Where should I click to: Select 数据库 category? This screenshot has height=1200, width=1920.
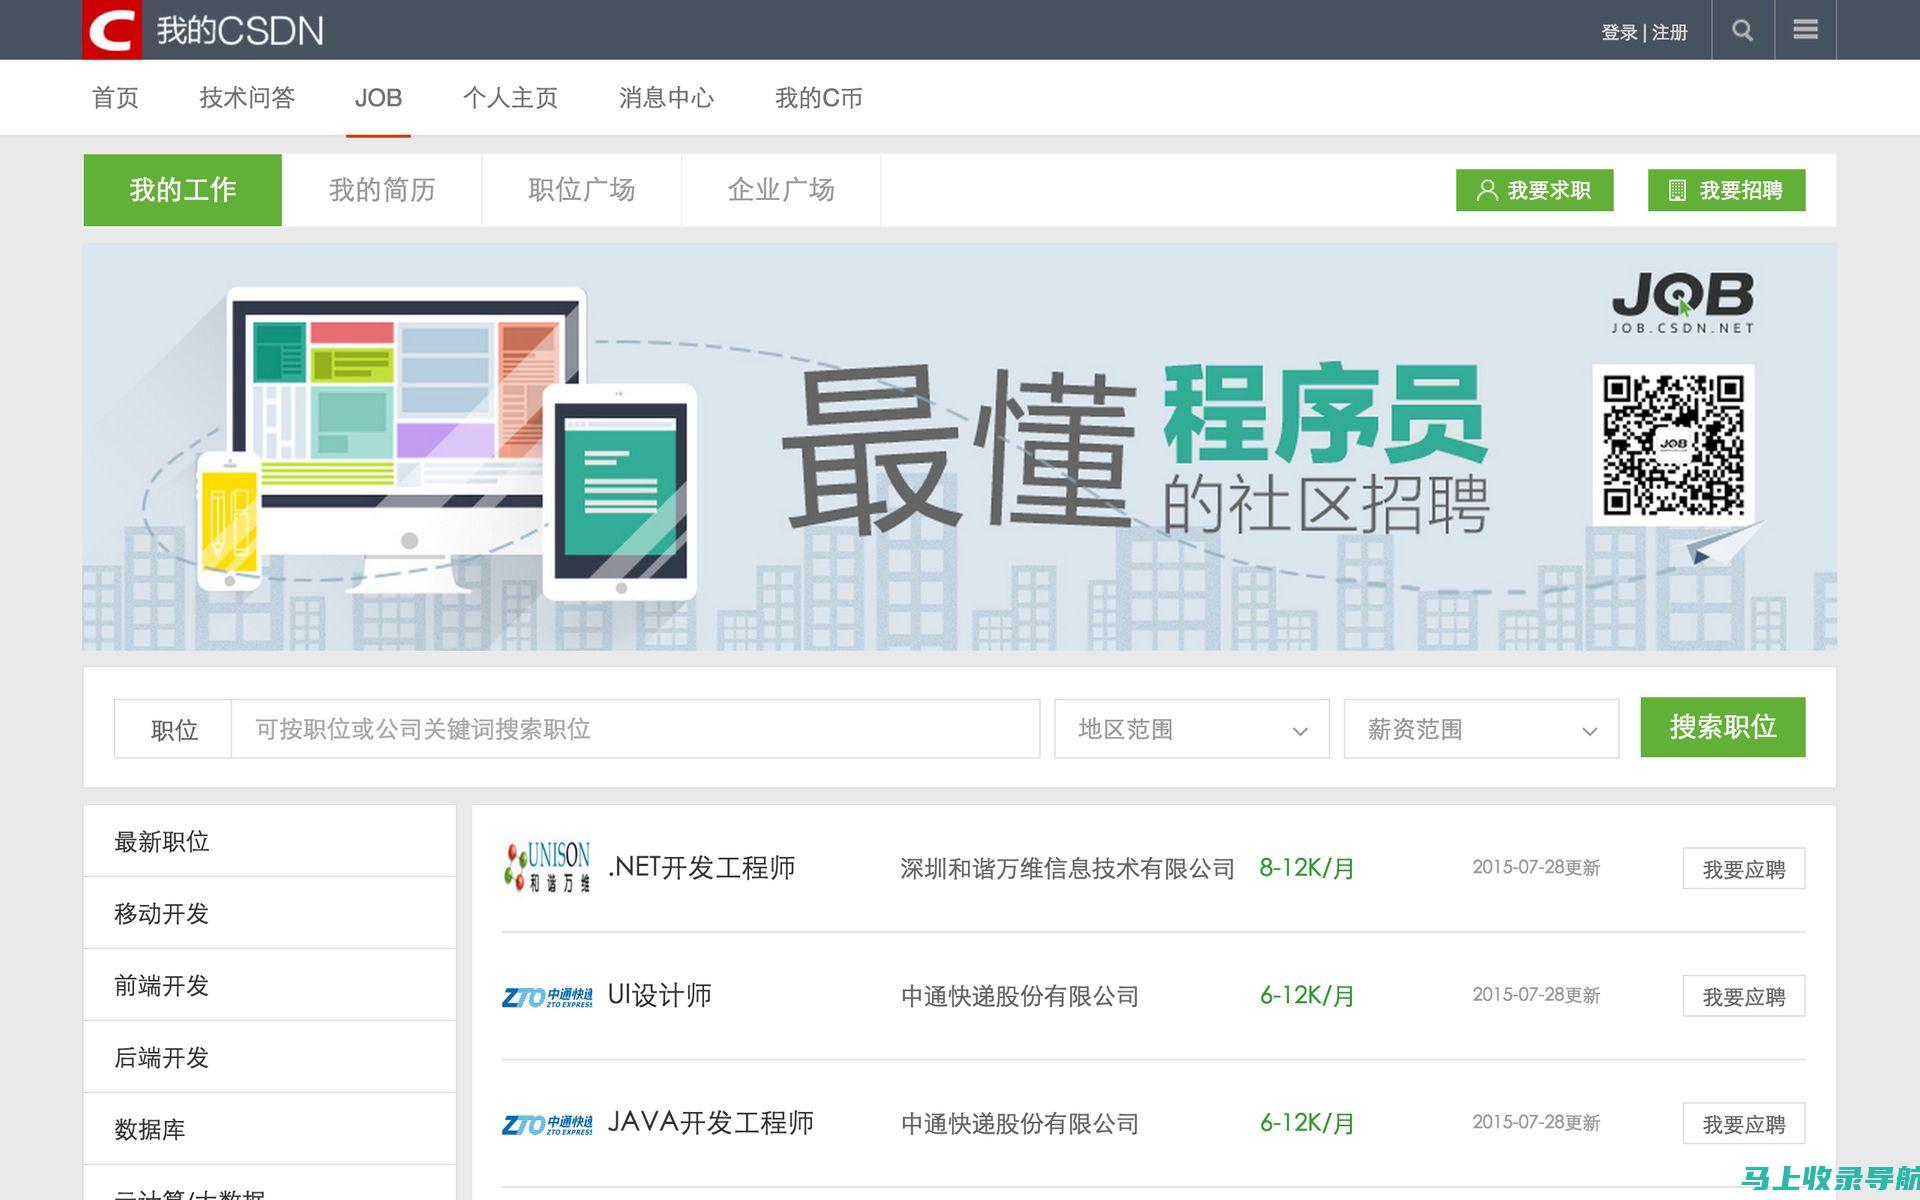(270, 1129)
